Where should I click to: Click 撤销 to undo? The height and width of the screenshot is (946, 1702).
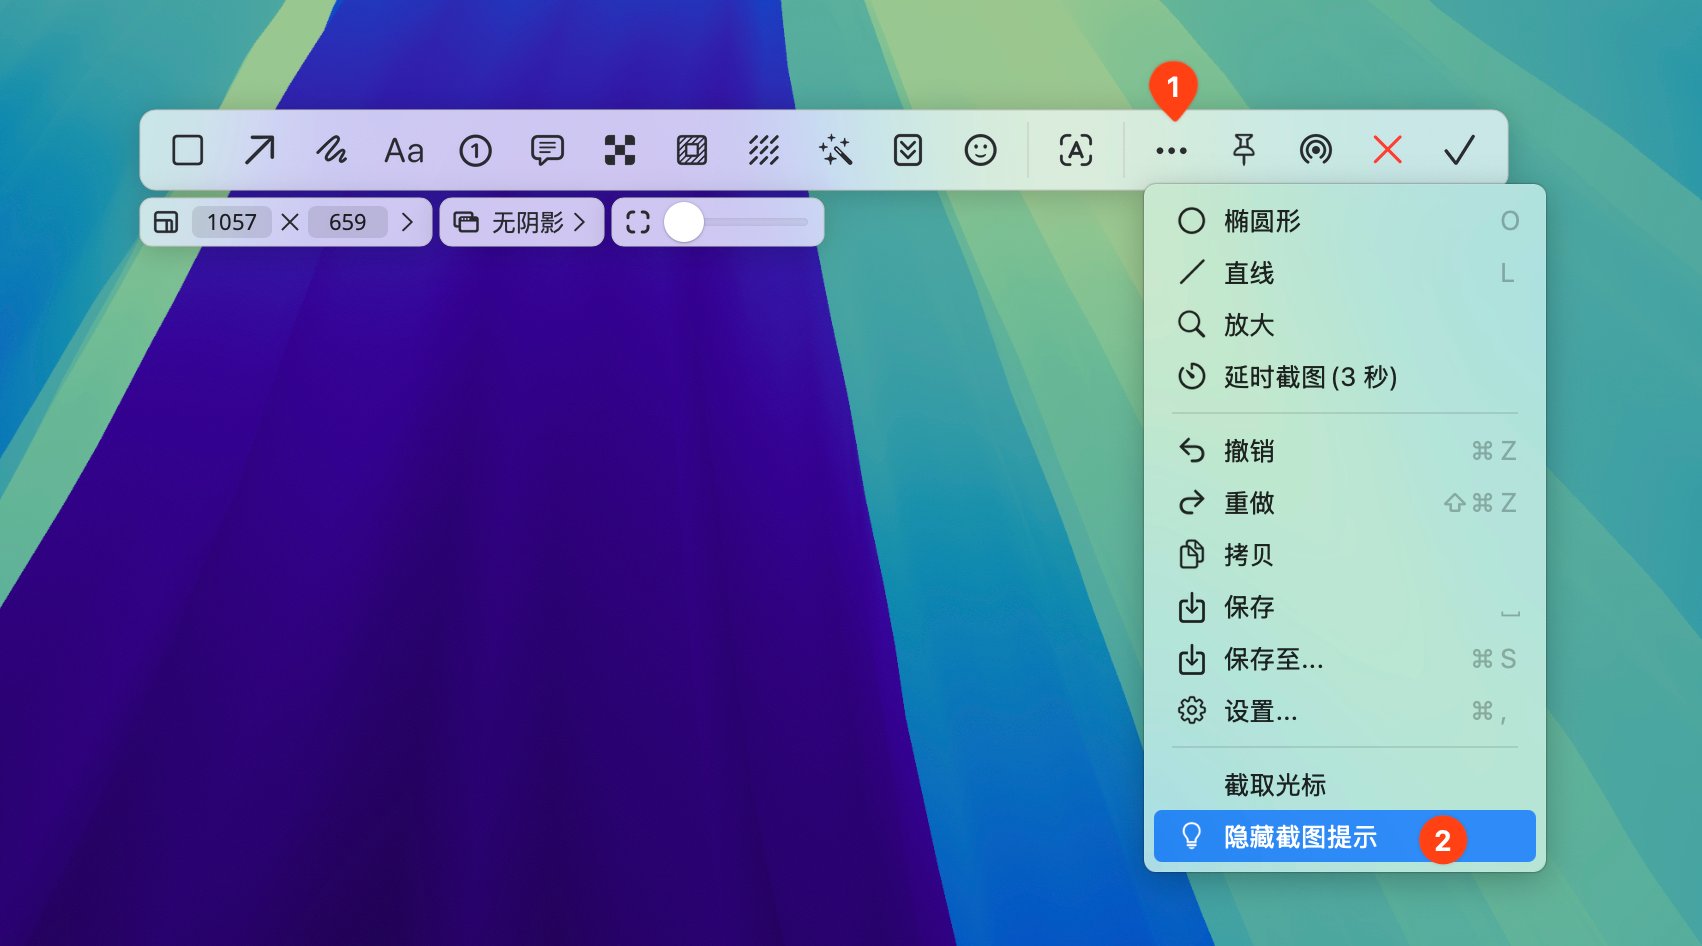click(1345, 451)
